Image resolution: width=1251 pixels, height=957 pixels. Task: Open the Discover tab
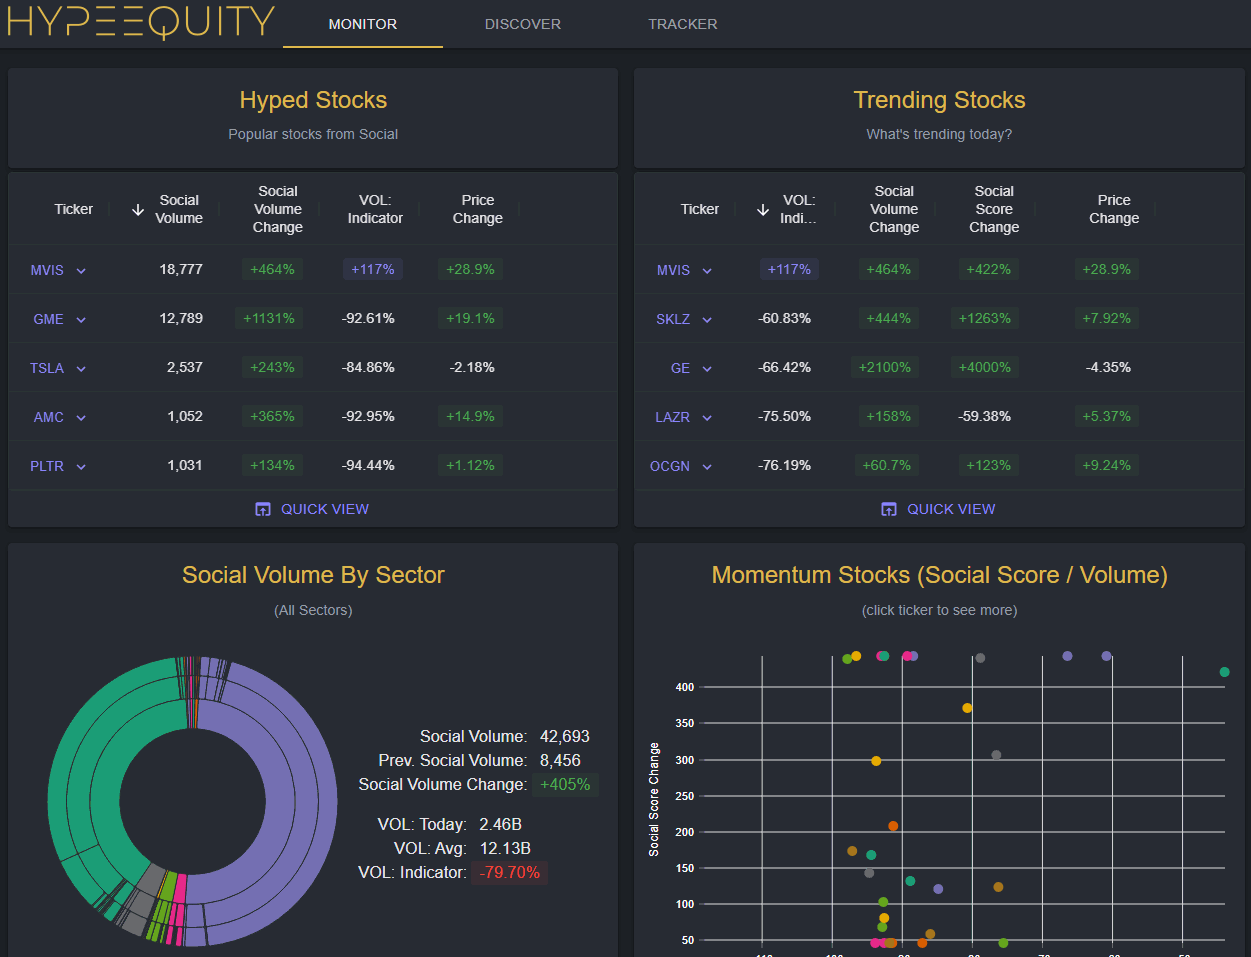[523, 24]
